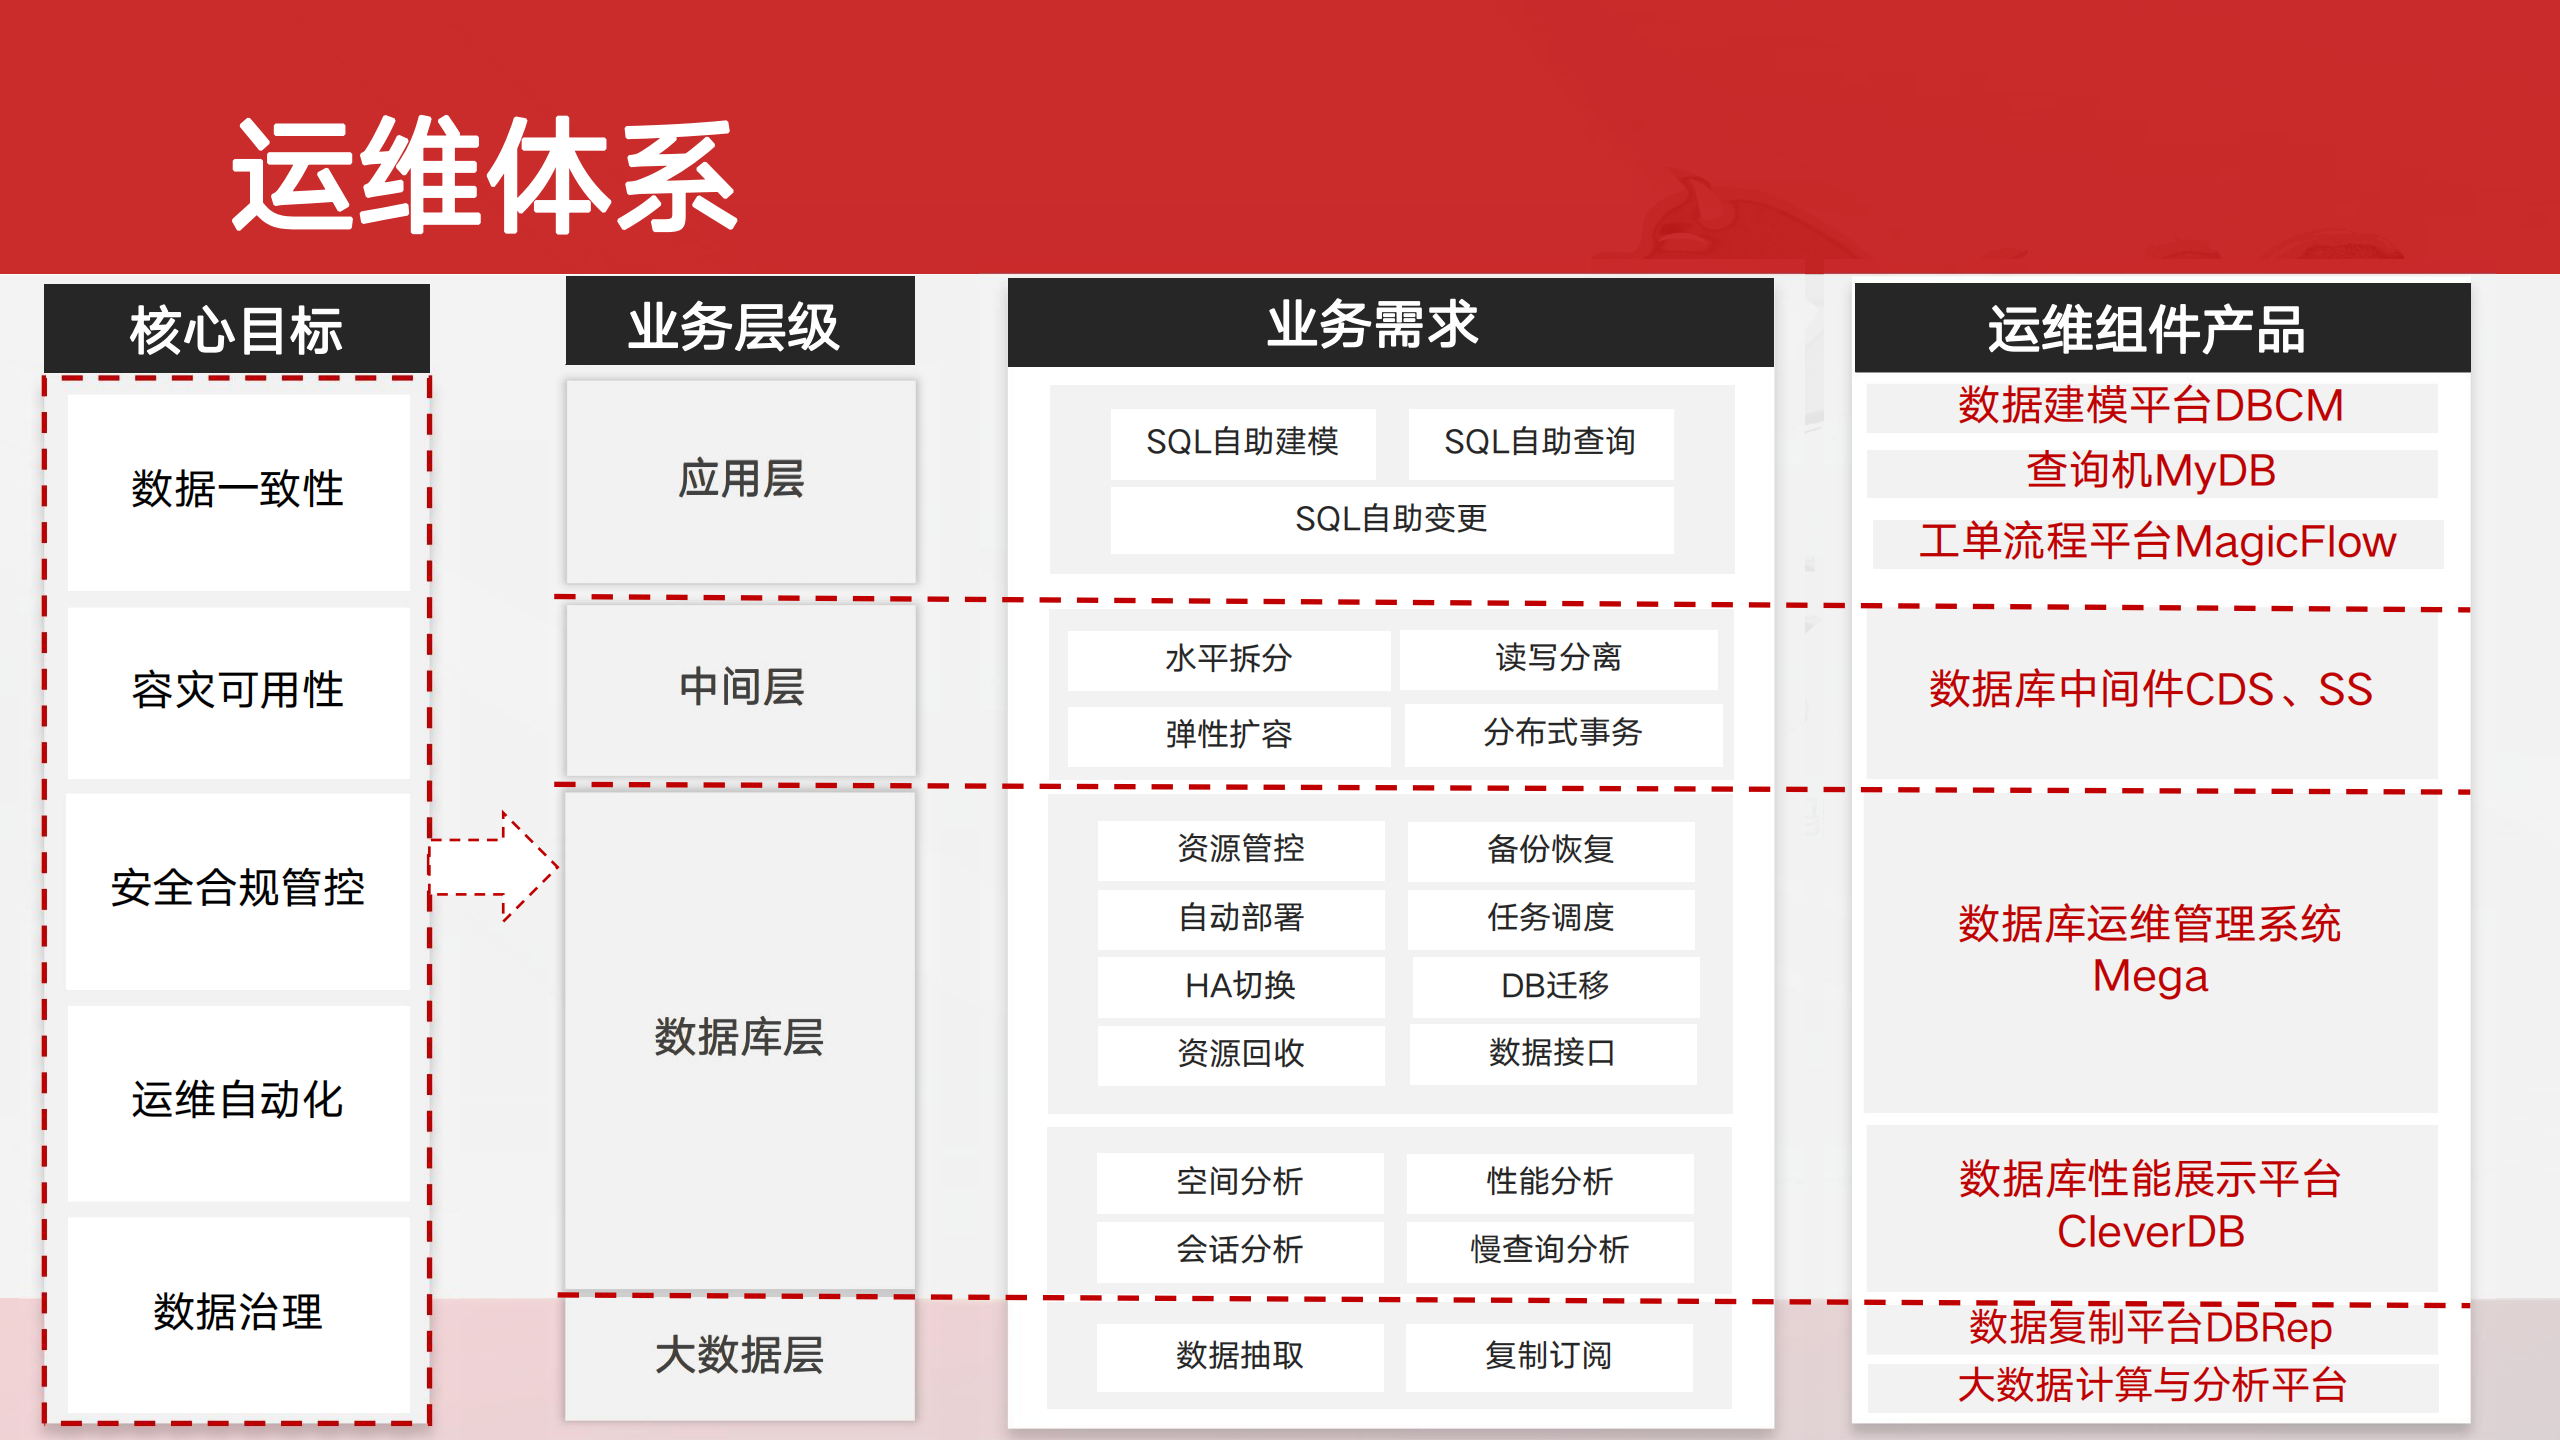The width and height of the screenshot is (2560, 1440).
Task: Click the 复制订阅 cell
Action: pyautogui.click(x=1549, y=1357)
